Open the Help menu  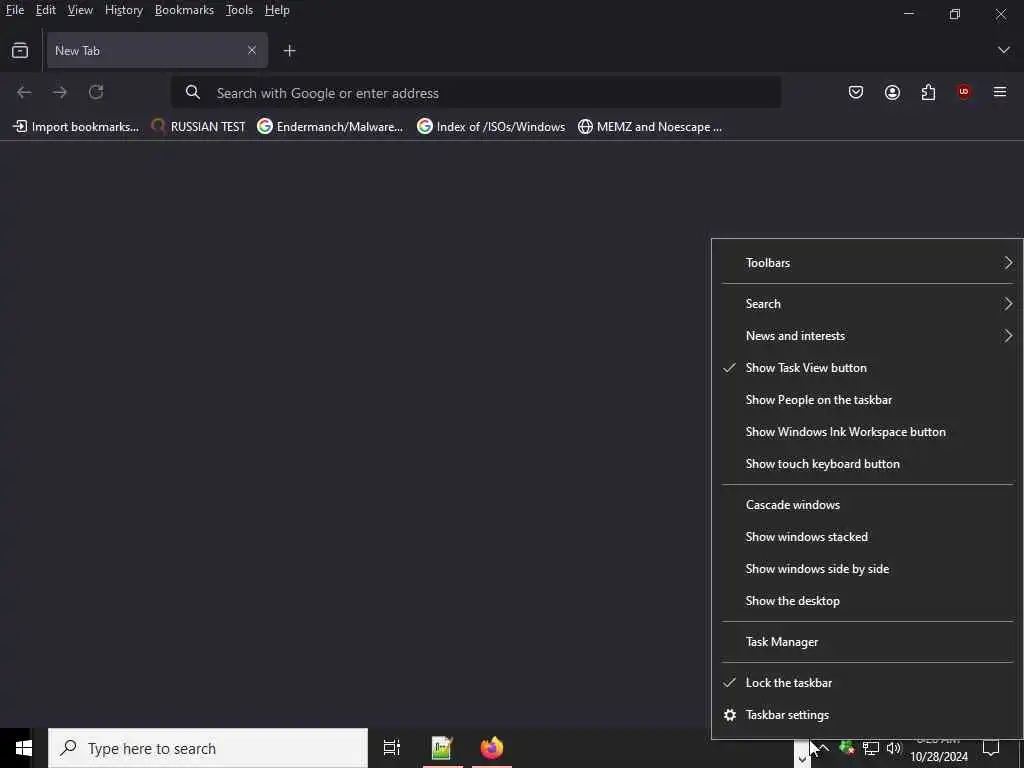click(x=277, y=10)
